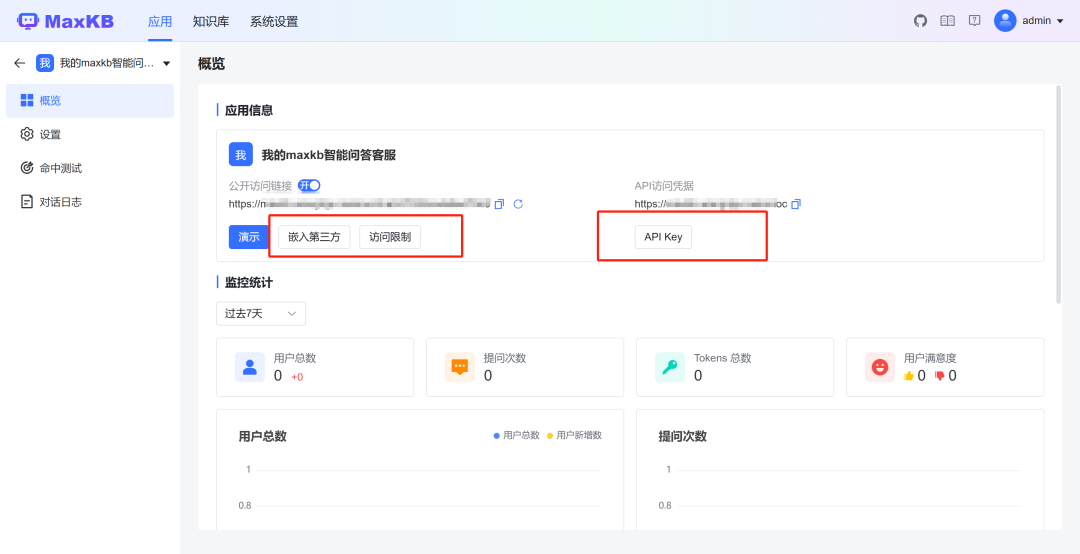Click the 提问次数 chat bubble icon
This screenshot has height=554, width=1080.
(460, 367)
